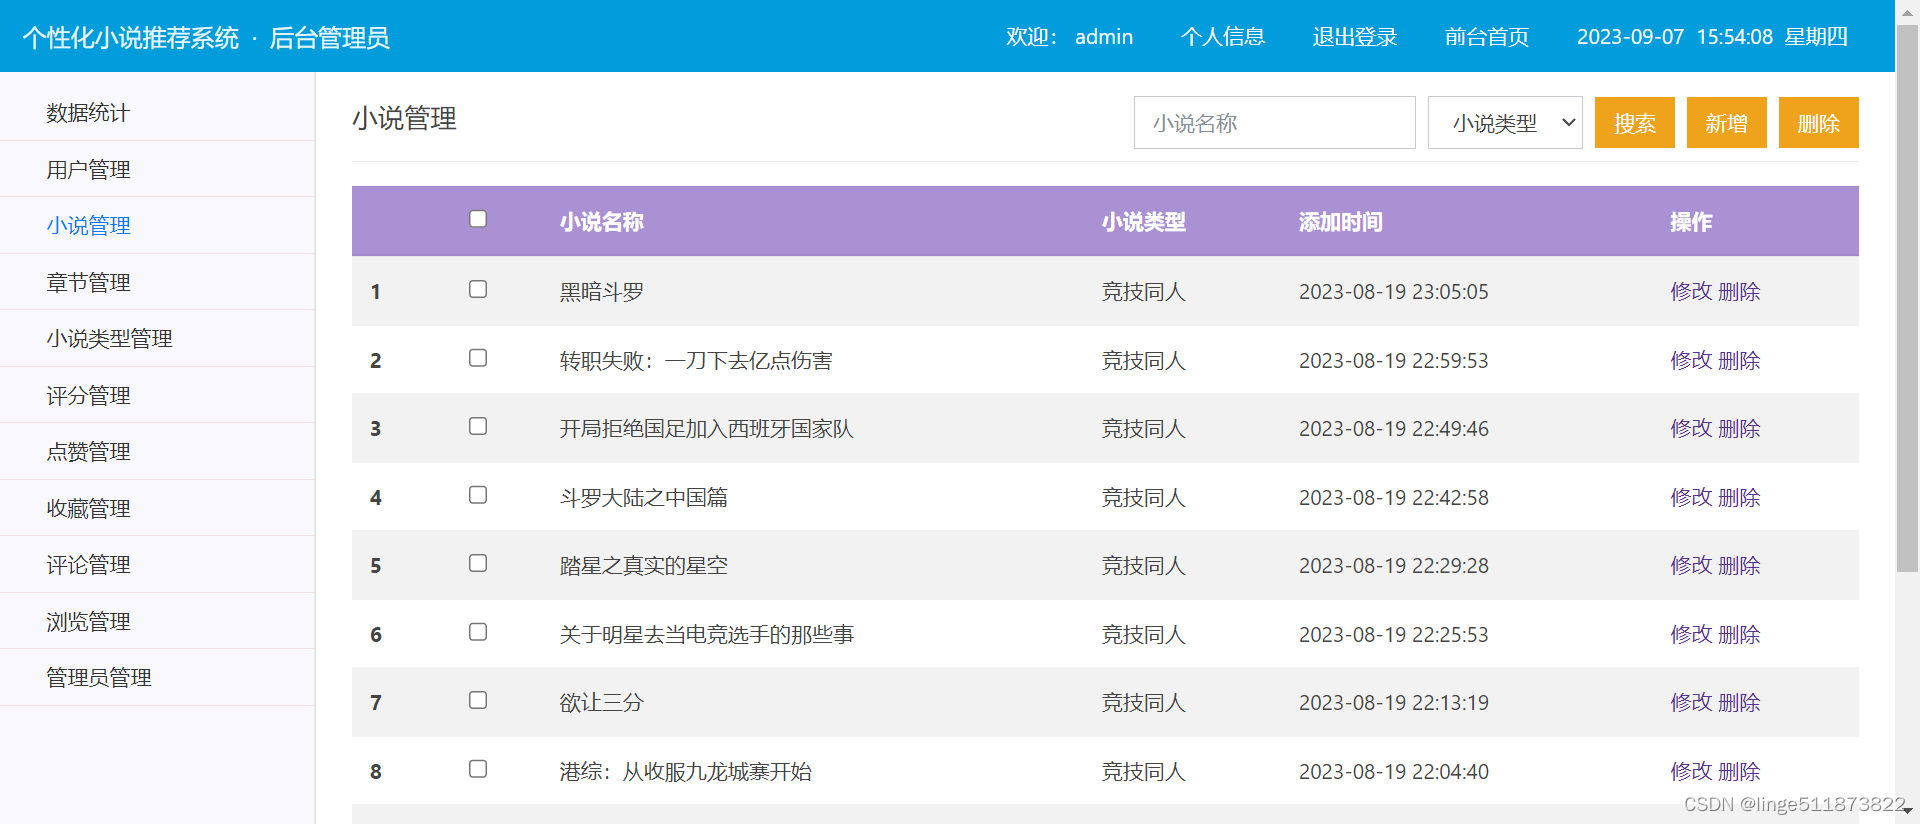
Task: Click timestamp 2023-08-19 22:42:58
Action: pos(1394,497)
